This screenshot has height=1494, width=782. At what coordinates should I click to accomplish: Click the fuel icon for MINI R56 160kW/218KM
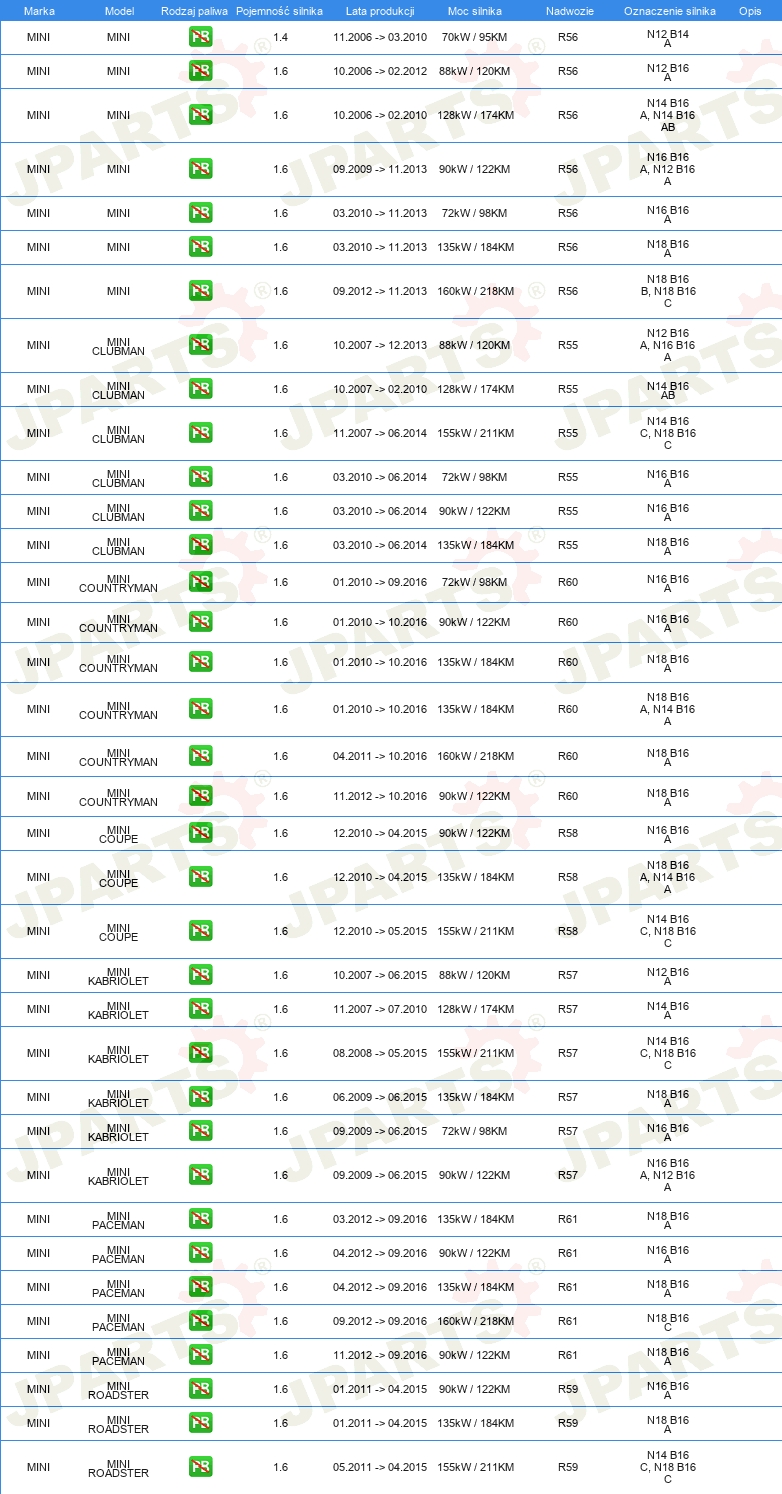pos(200,291)
